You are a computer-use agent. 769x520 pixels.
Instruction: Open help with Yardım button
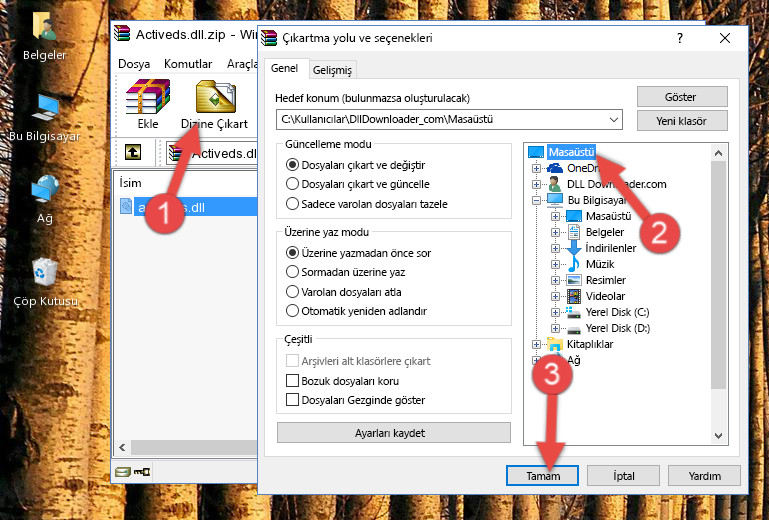(x=704, y=475)
